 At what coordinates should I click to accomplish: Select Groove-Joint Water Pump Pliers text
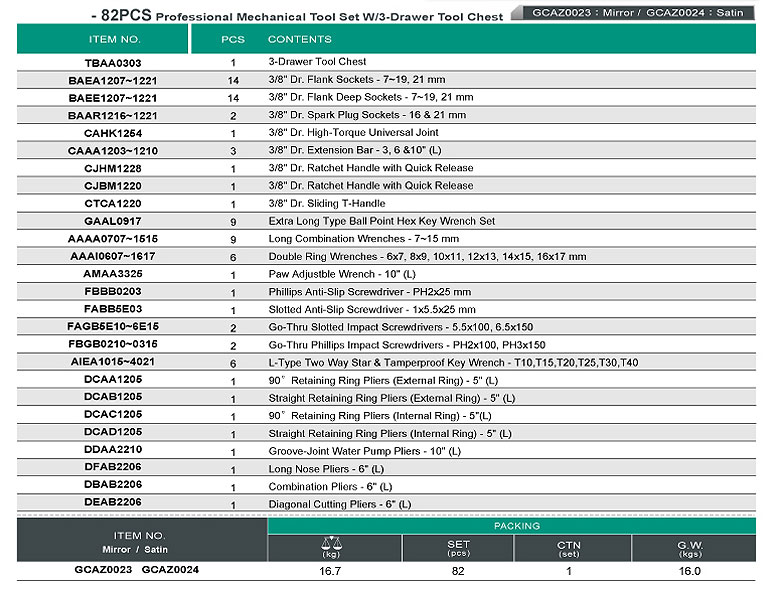click(x=365, y=451)
